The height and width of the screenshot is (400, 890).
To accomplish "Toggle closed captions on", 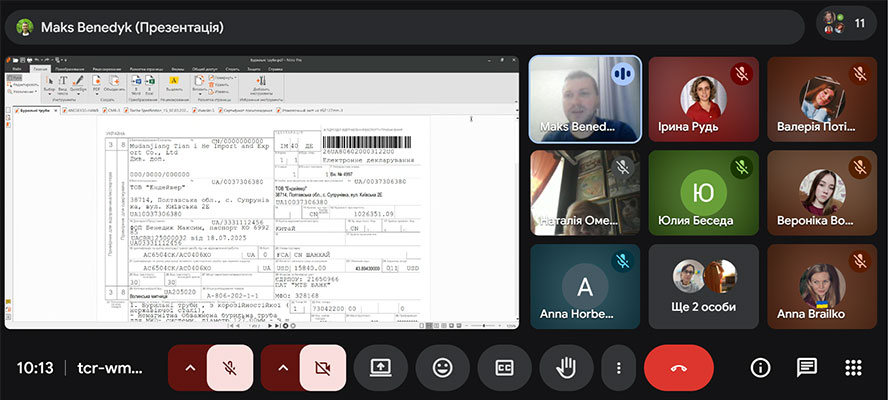I will 504,368.
